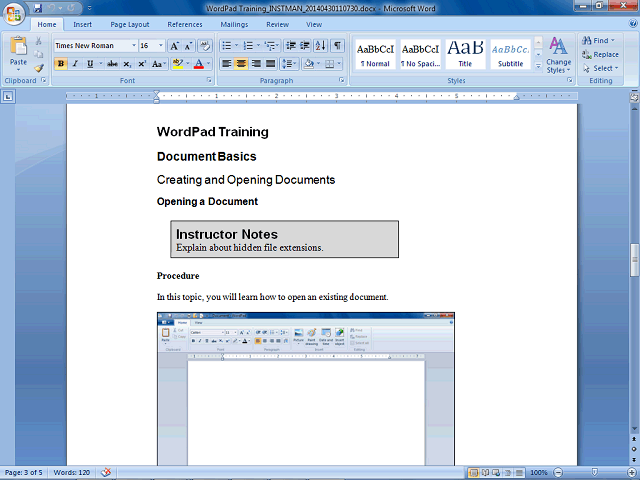This screenshot has width=640, height=480.
Task: Open the Borders dropdown arrow
Action: [x=339, y=64]
